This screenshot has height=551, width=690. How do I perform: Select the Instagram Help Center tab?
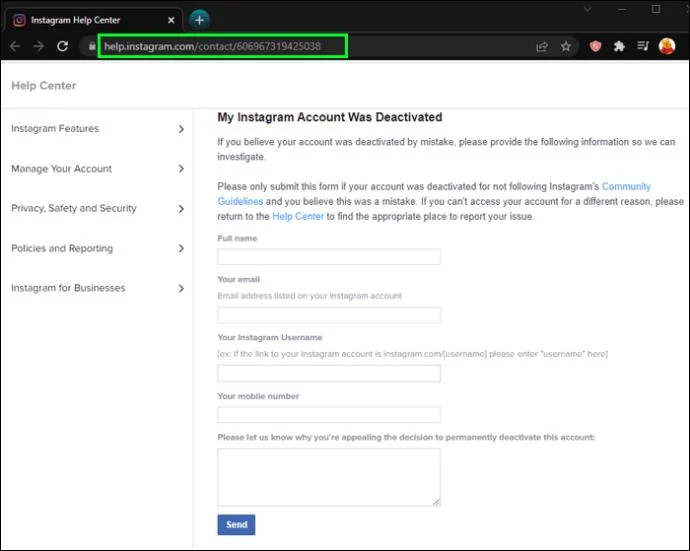click(93, 20)
